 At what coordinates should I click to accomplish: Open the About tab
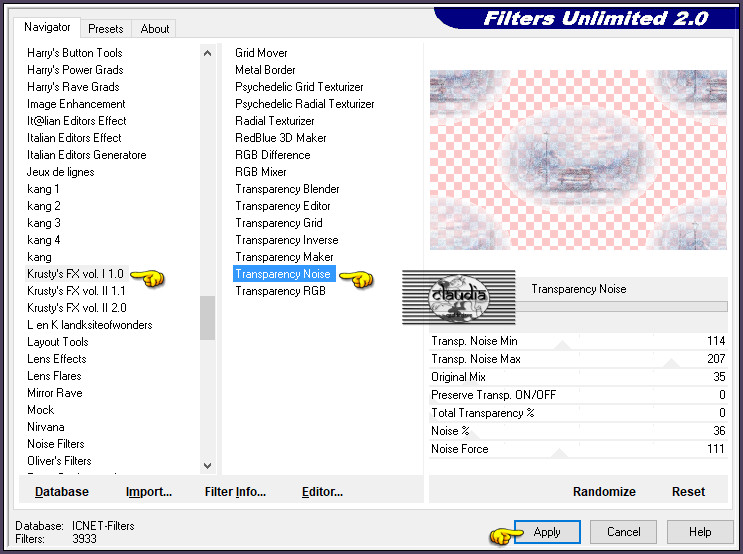(154, 29)
